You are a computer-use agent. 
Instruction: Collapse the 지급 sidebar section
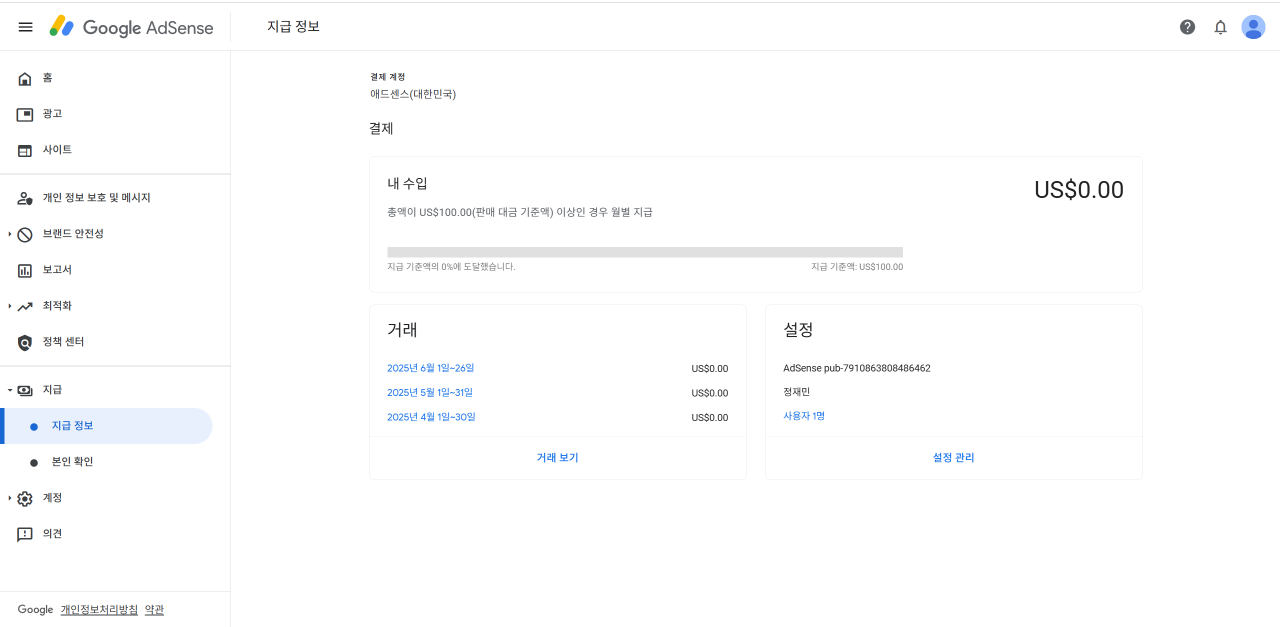click(x=8, y=389)
